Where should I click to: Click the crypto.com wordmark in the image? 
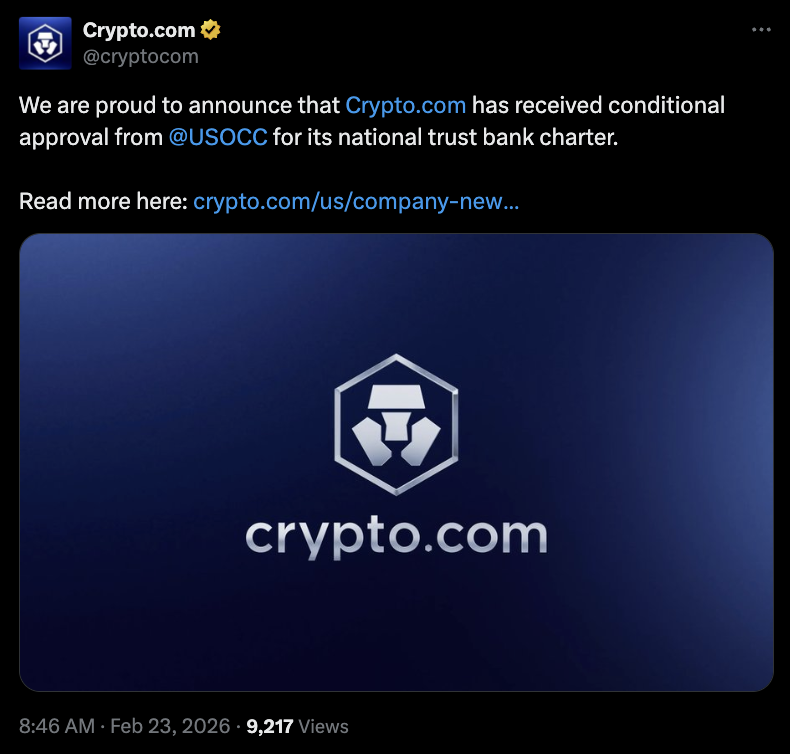tap(396, 536)
